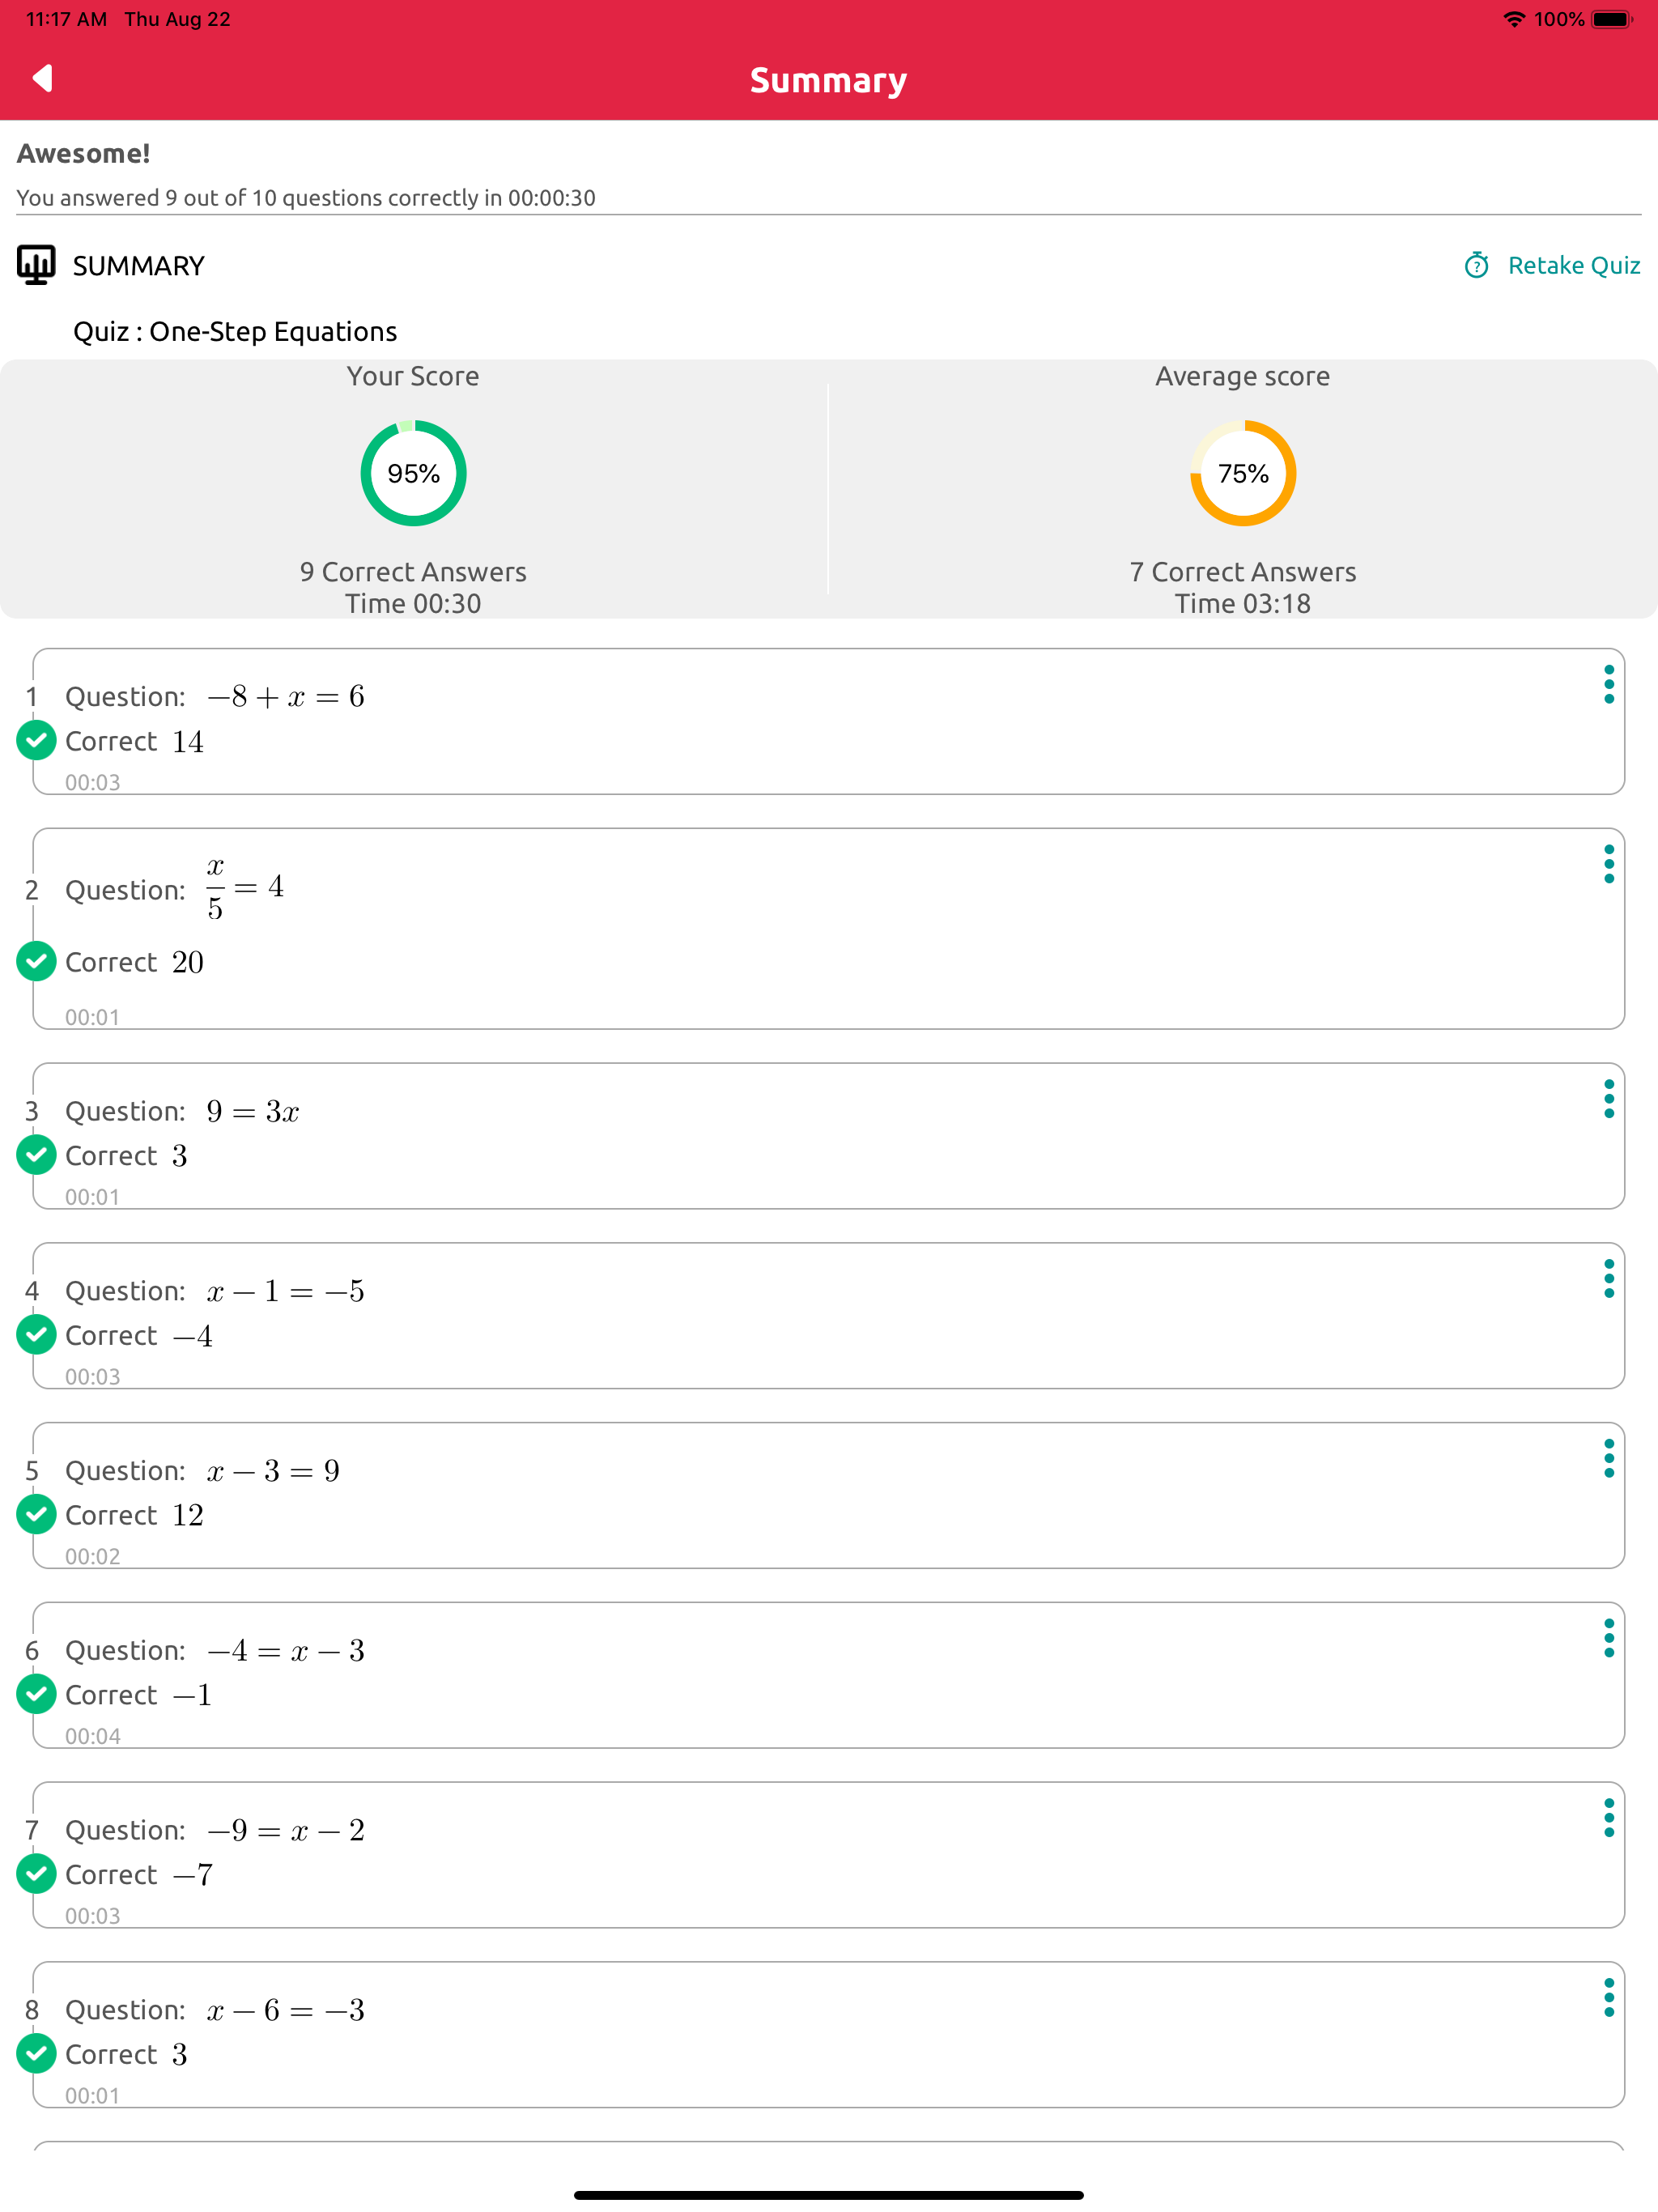Click green checkmark on question 1
Image resolution: width=1658 pixels, height=2212 pixels.
pos(37,741)
